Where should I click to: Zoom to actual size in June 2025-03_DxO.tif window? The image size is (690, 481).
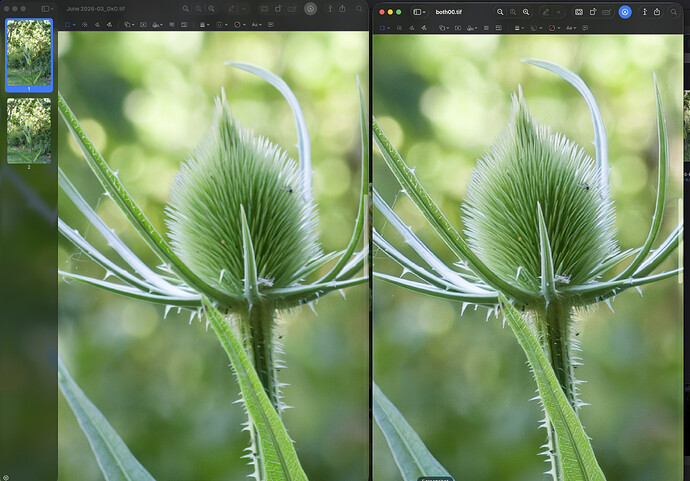[198, 9]
